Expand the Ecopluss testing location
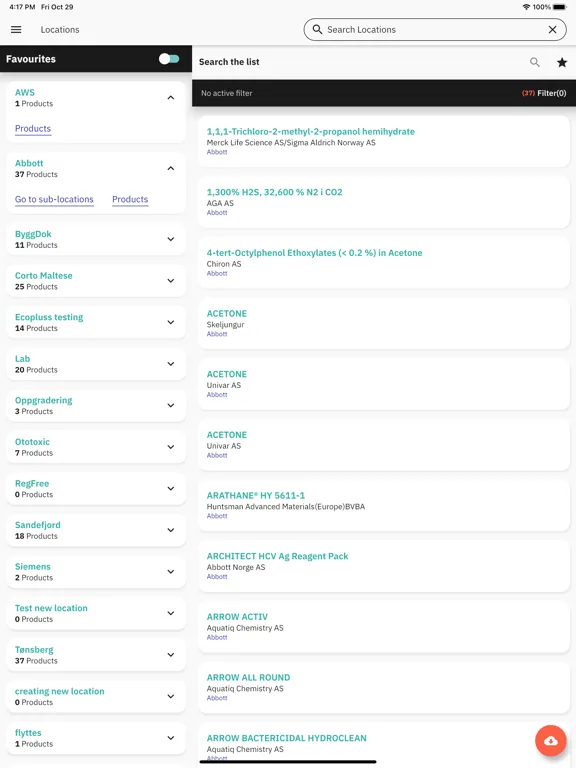This screenshot has height=768, width=576. point(170,322)
